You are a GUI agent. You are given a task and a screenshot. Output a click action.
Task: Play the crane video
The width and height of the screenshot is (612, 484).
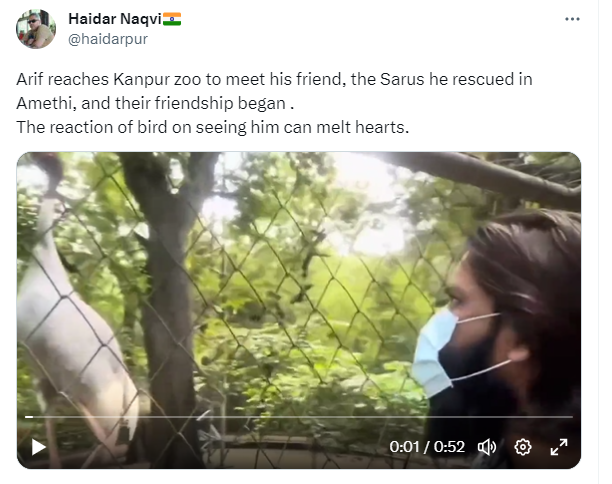38,447
